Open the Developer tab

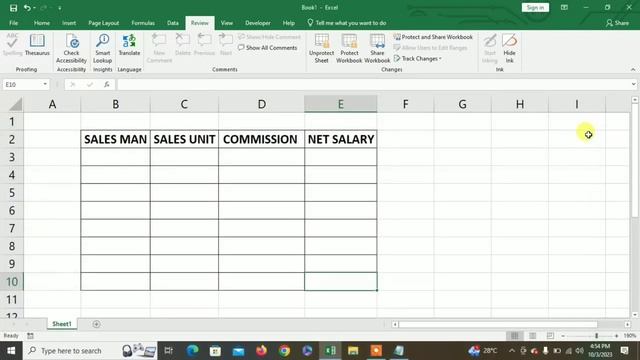click(258, 23)
